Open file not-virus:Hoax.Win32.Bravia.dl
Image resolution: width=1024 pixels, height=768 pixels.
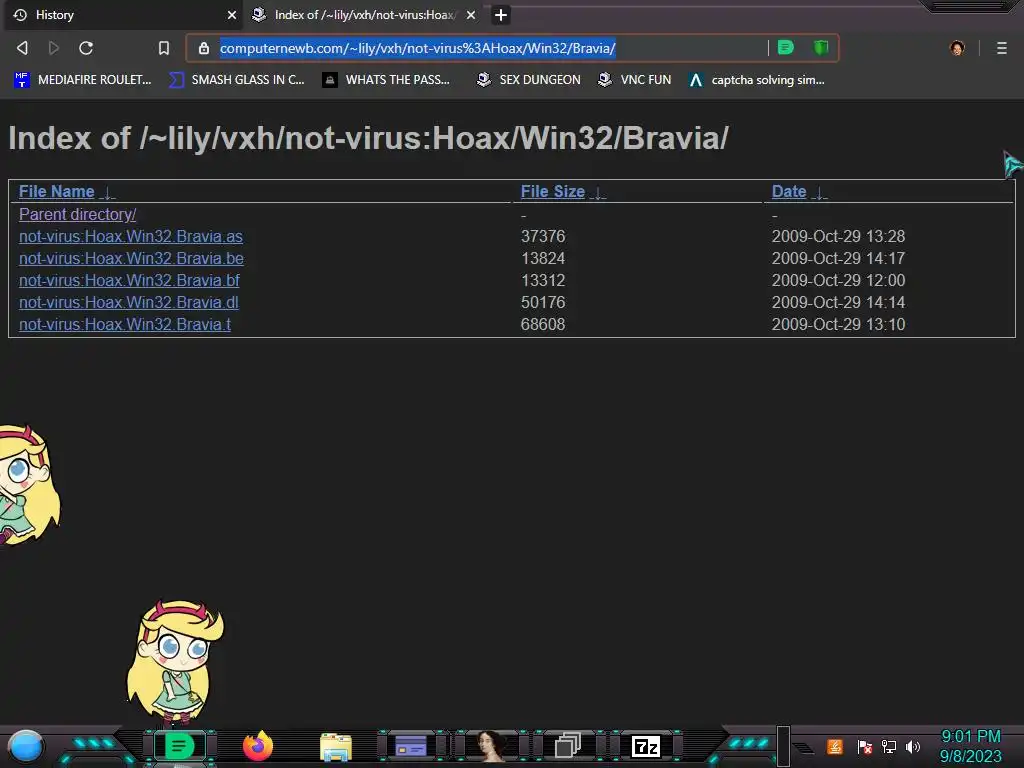point(129,302)
